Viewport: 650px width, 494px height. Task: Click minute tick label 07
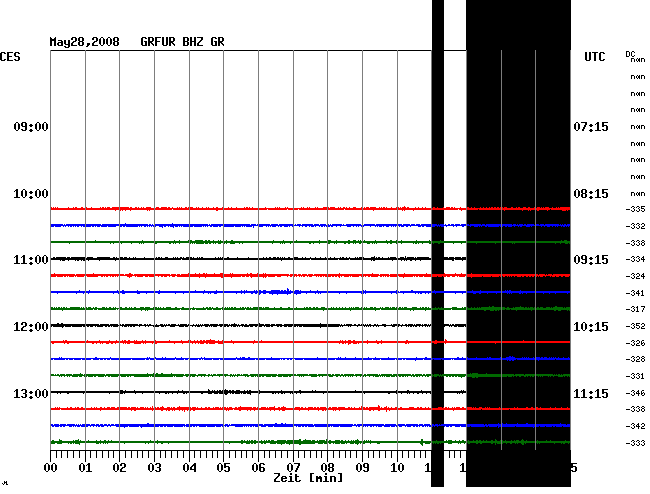[293, 468]
